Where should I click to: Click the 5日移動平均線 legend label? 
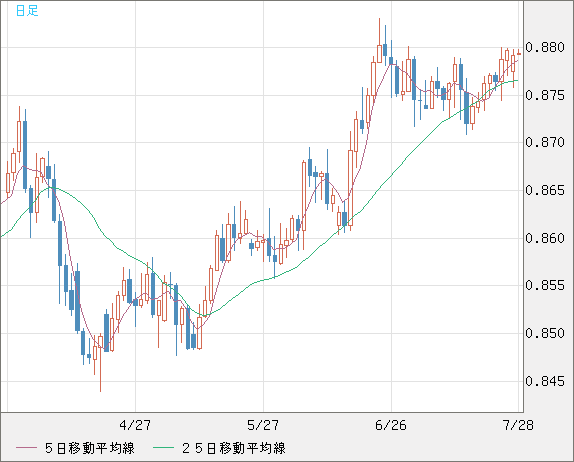[90, 448]
